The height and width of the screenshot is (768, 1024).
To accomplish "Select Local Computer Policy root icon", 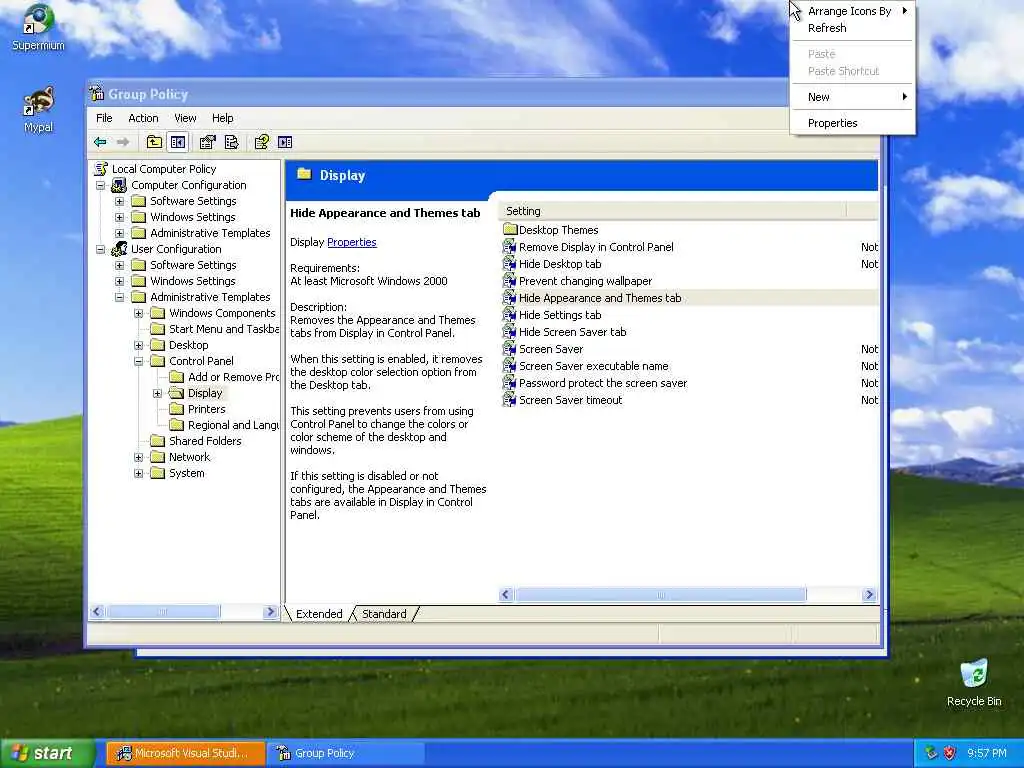I will [101, 169].
